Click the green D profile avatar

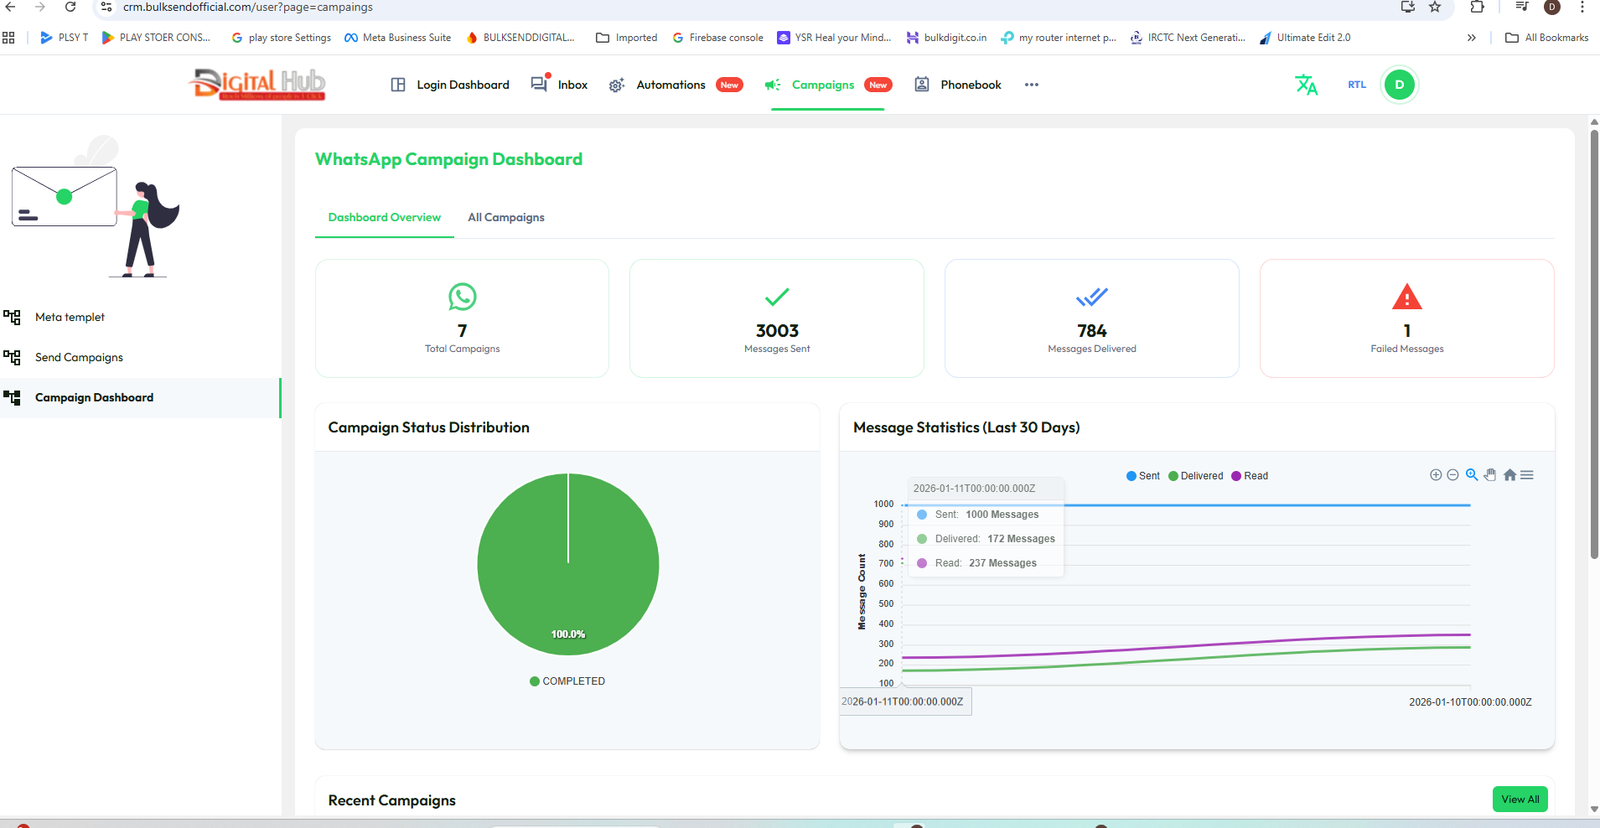pyautogui.click(x=1399, y=85)
